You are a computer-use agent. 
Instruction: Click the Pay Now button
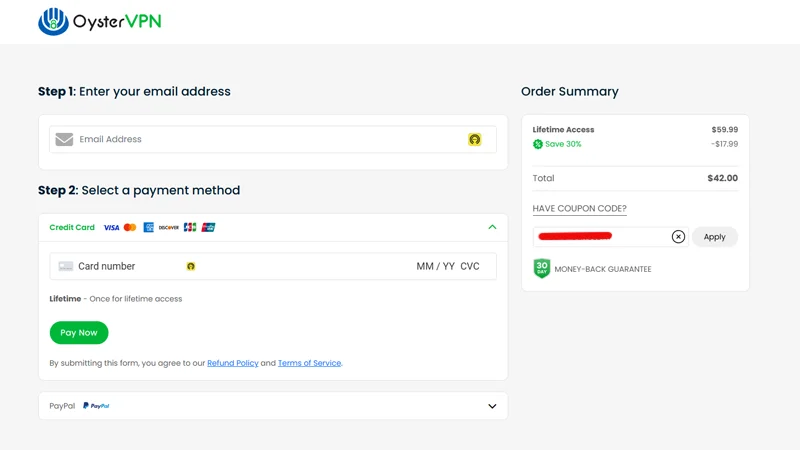tap(79, 333)
